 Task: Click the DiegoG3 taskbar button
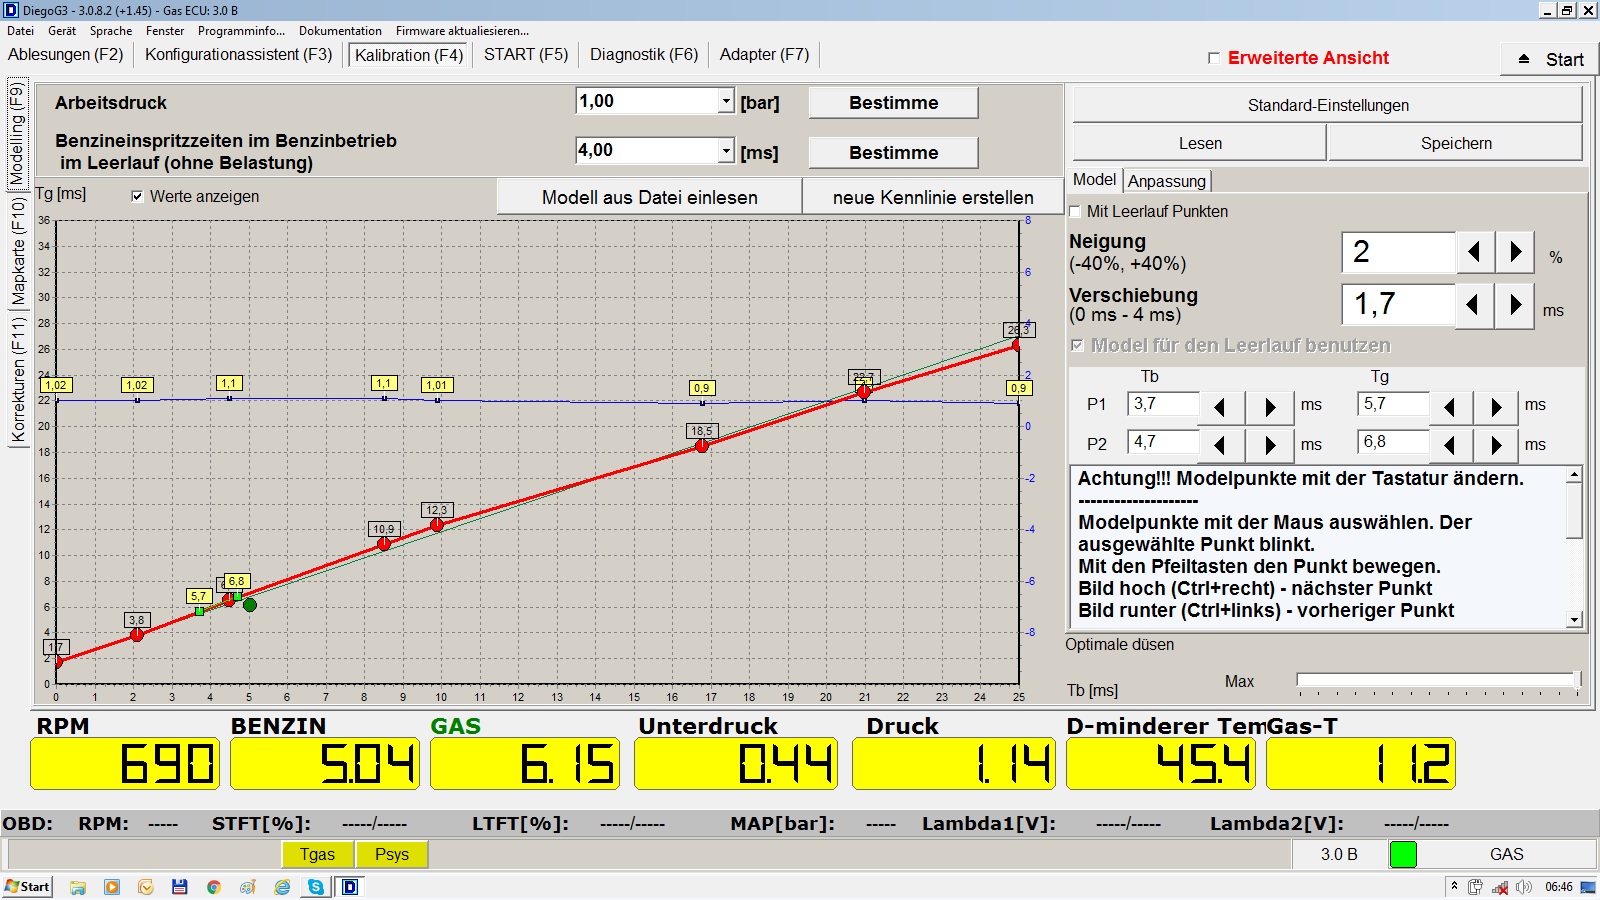[350, 887]
